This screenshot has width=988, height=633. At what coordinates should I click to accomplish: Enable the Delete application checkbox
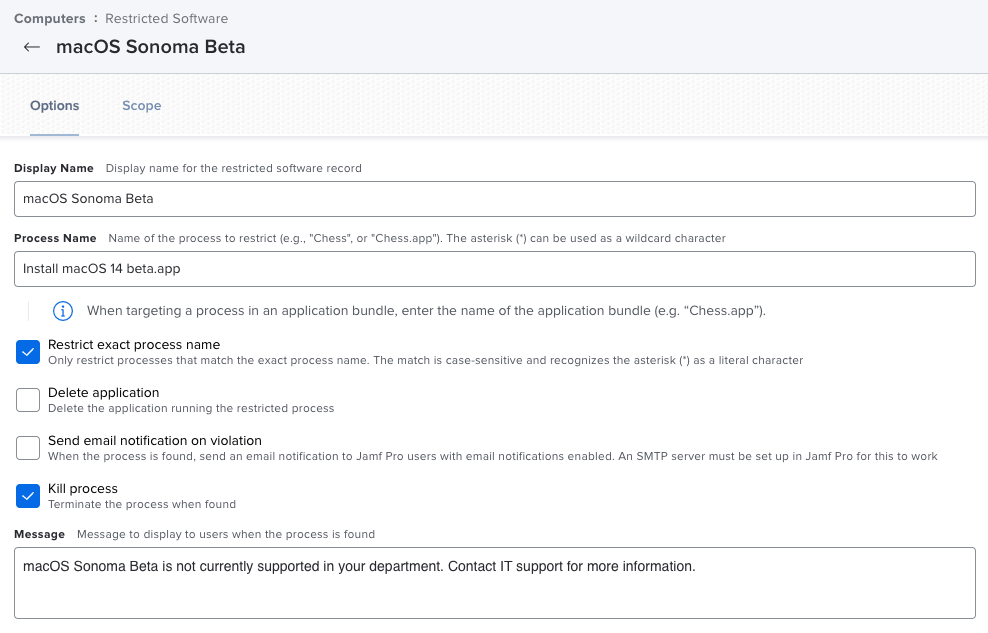tap(28, 400)
